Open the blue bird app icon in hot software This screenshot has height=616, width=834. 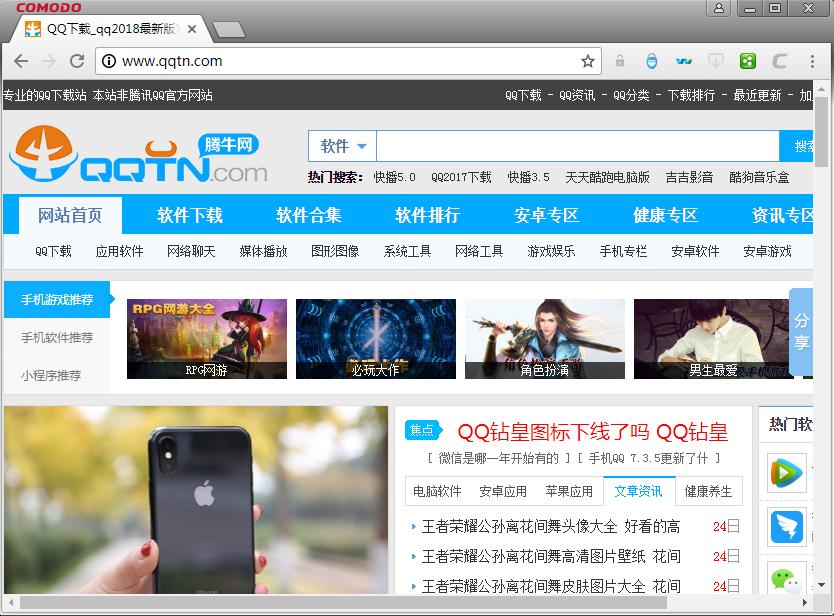tap(787, 527)
